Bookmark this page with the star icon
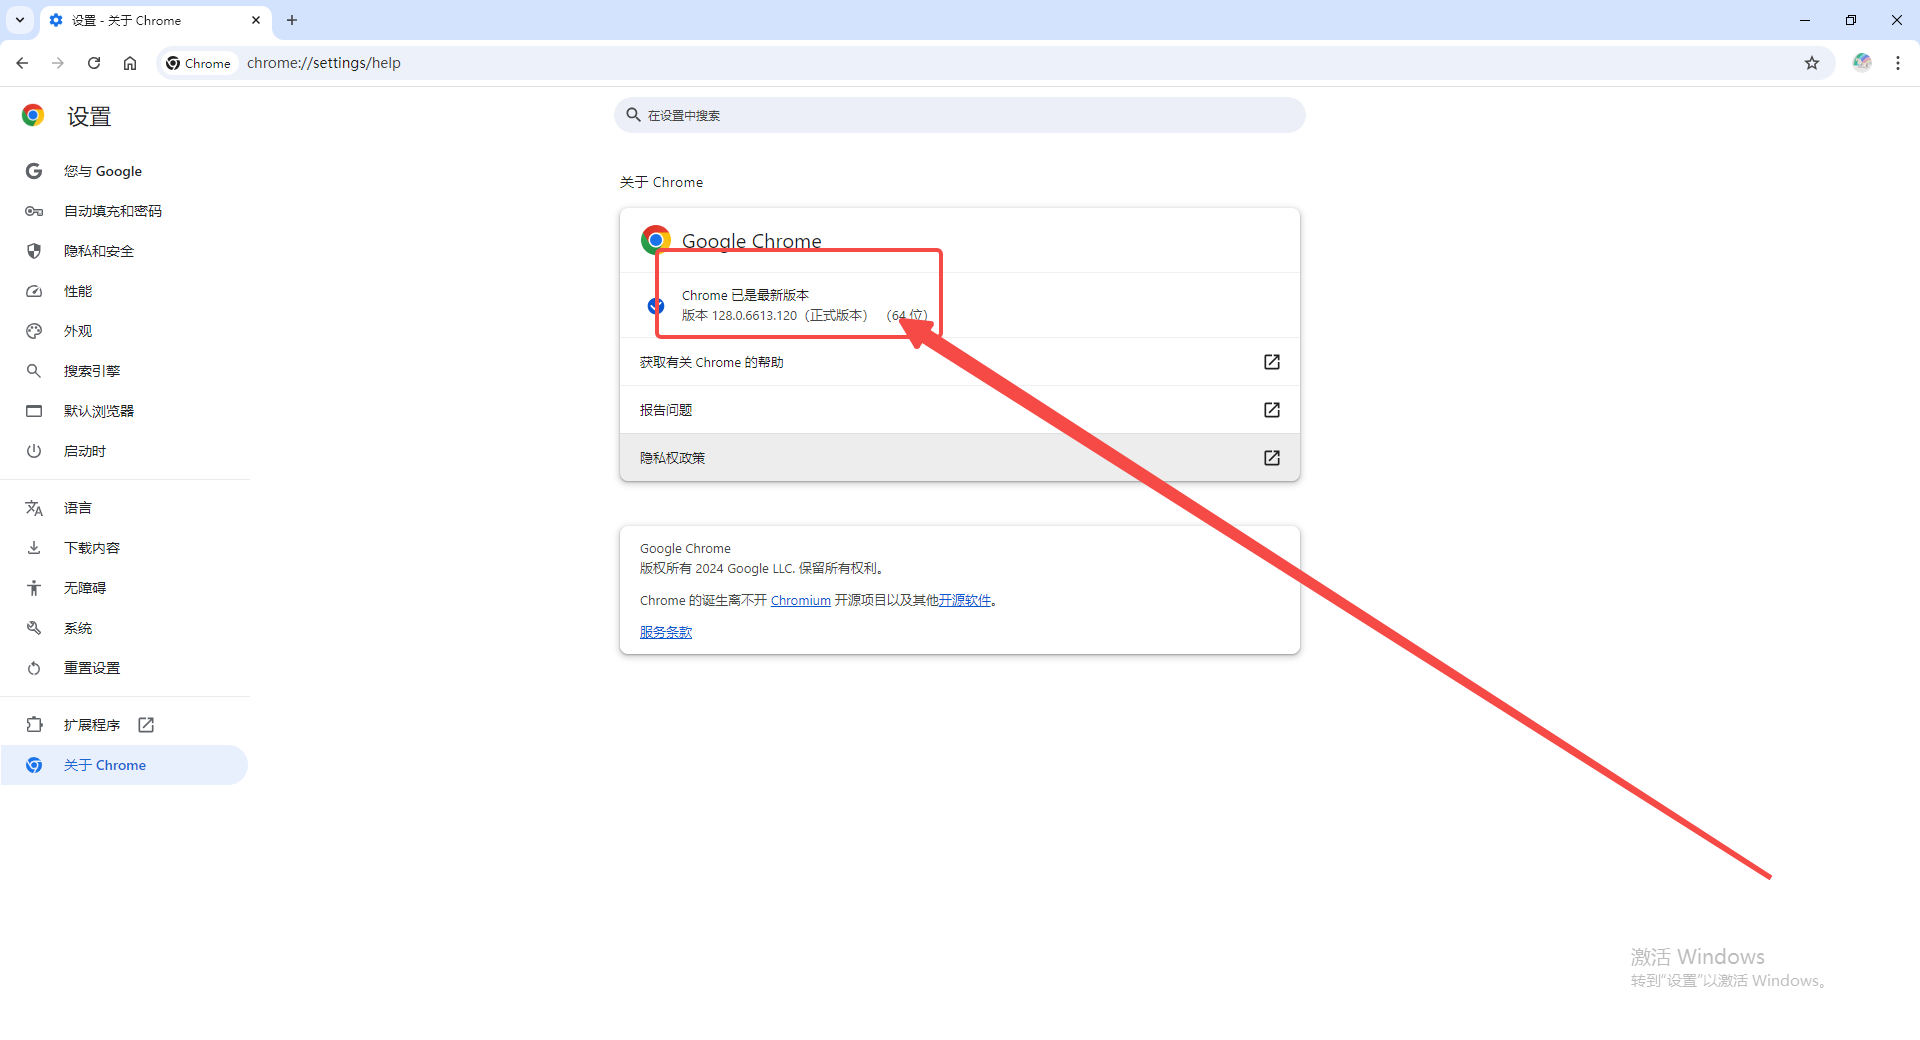 [x=1812, y=63]
